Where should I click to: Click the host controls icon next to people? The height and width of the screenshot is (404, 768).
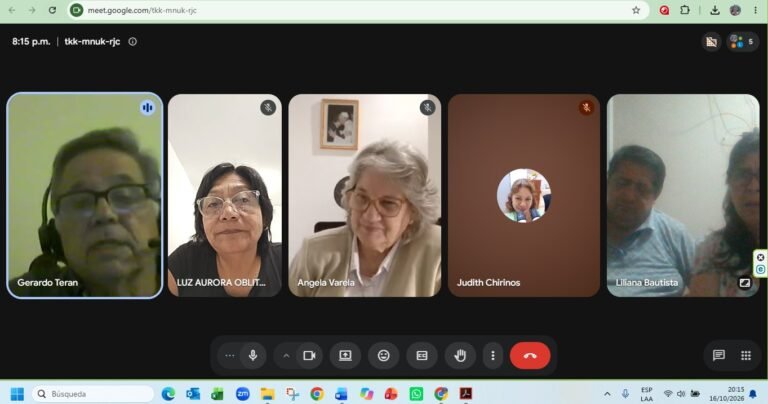[x=711, y=42]
